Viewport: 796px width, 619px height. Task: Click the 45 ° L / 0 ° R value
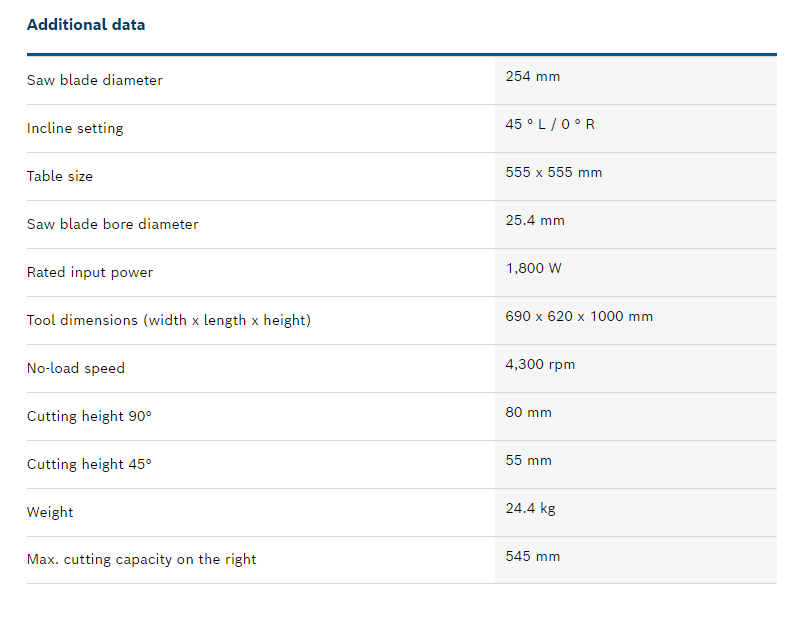click(x=550, y=124)
